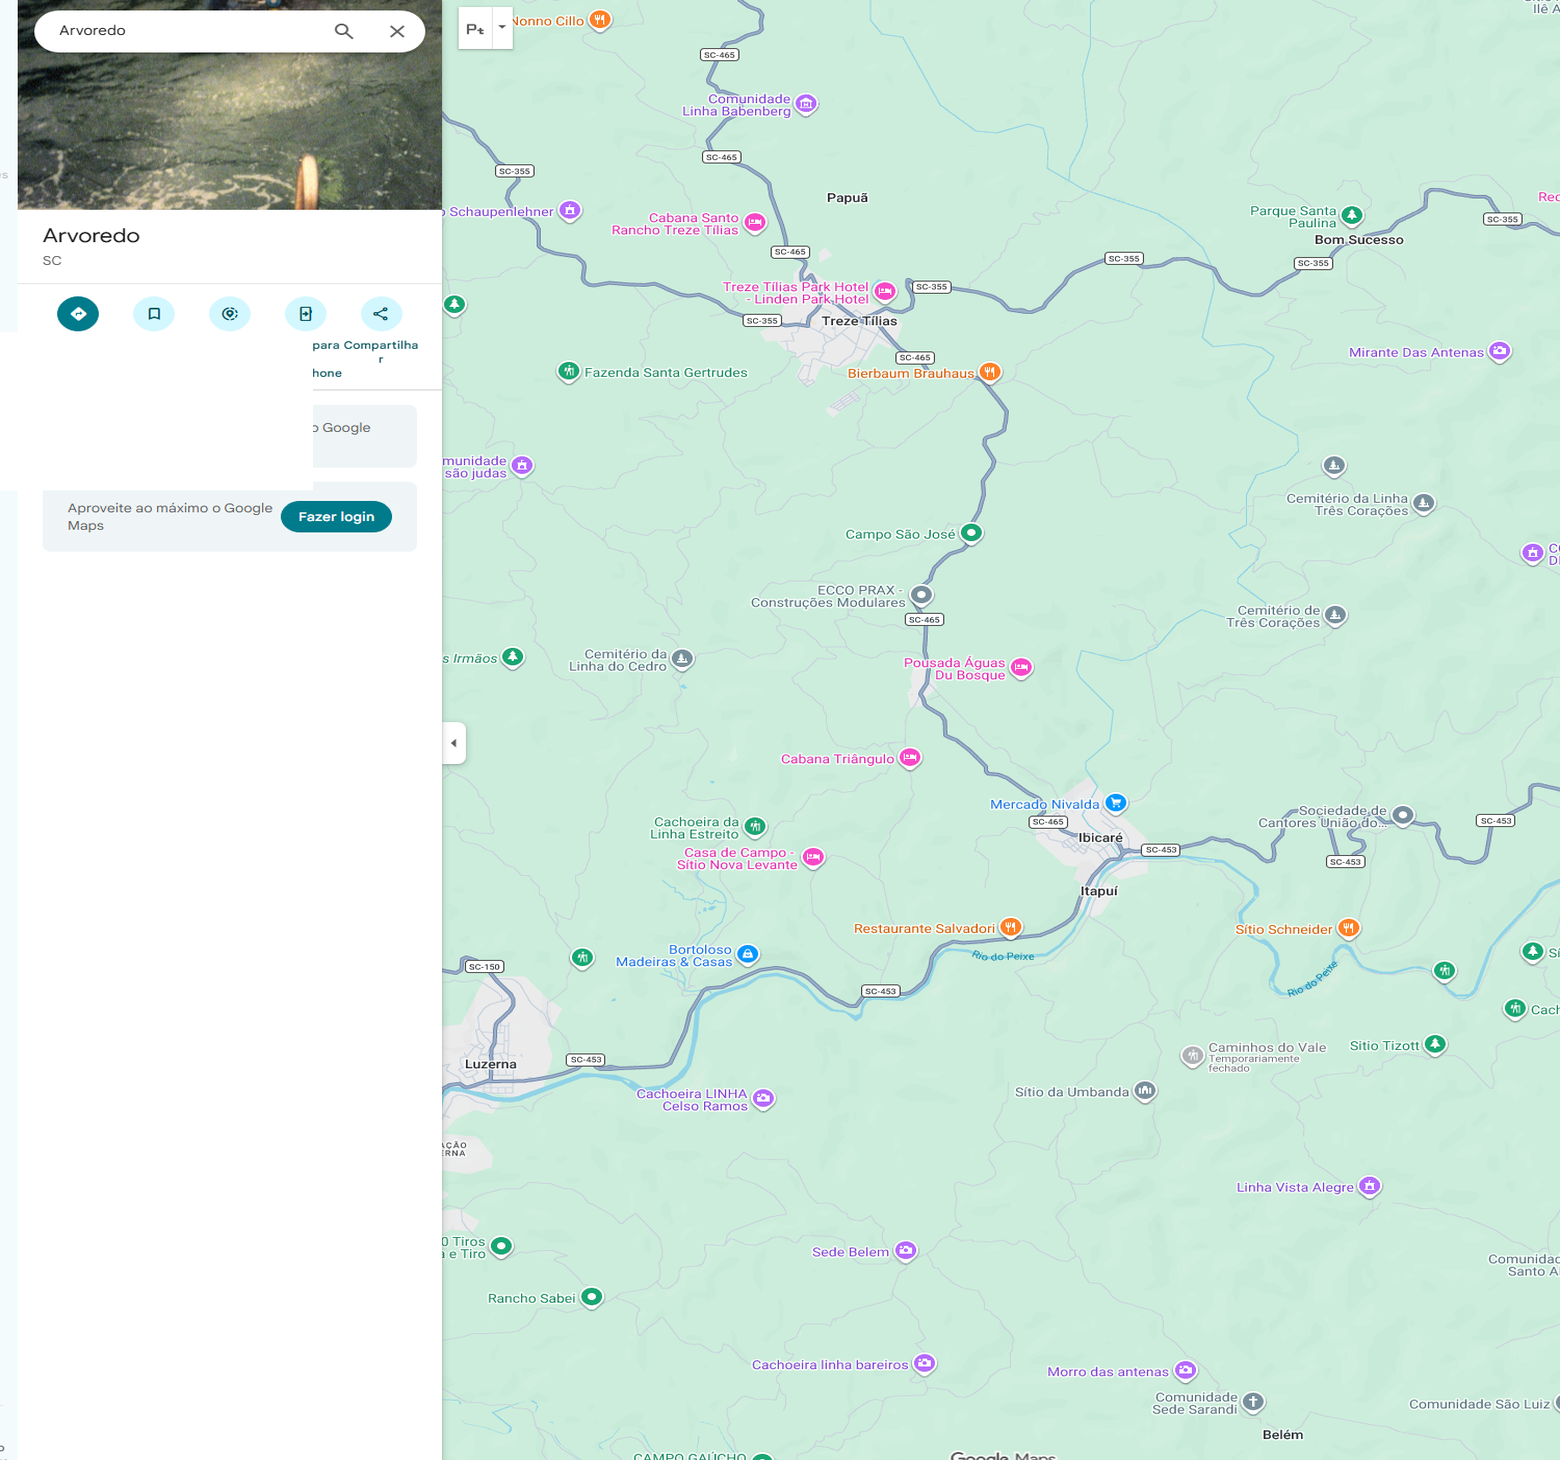Click Rancho Sabei marker
Image resolution: width=1560 pixels, height=1460 pixels.
(592, 1297)
